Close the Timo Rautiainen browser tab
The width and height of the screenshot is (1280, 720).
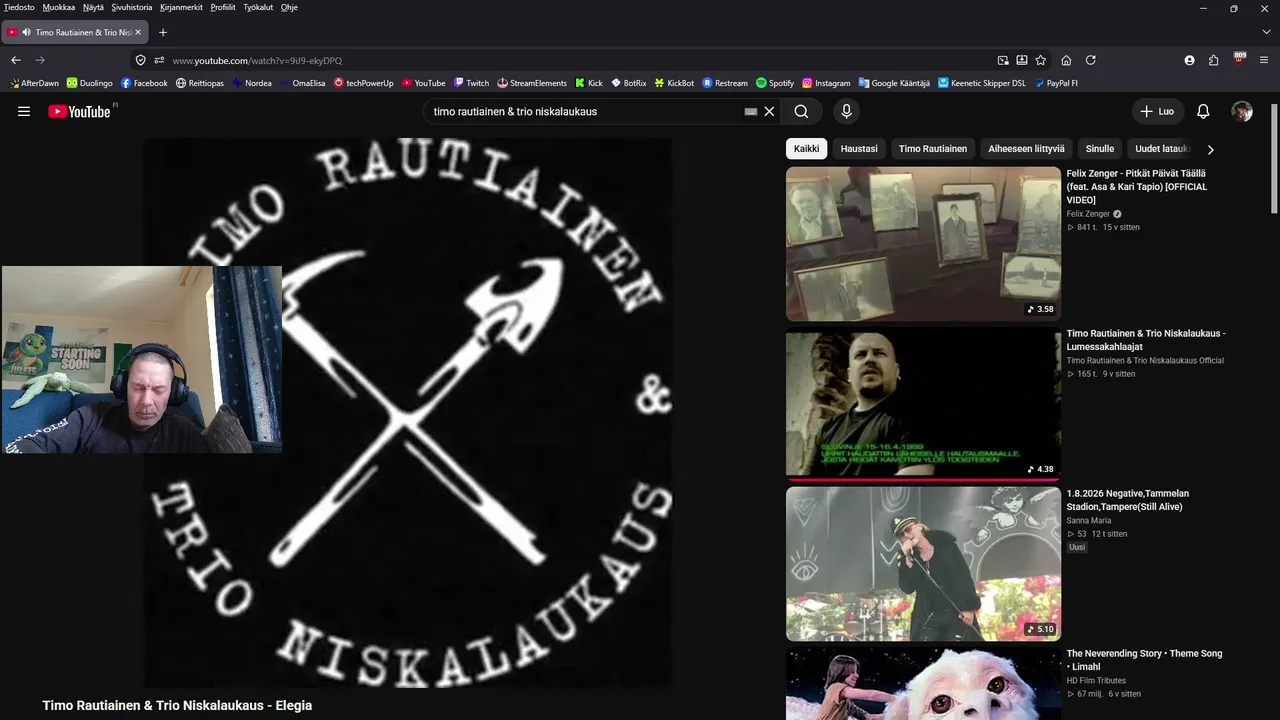(138, 32)
